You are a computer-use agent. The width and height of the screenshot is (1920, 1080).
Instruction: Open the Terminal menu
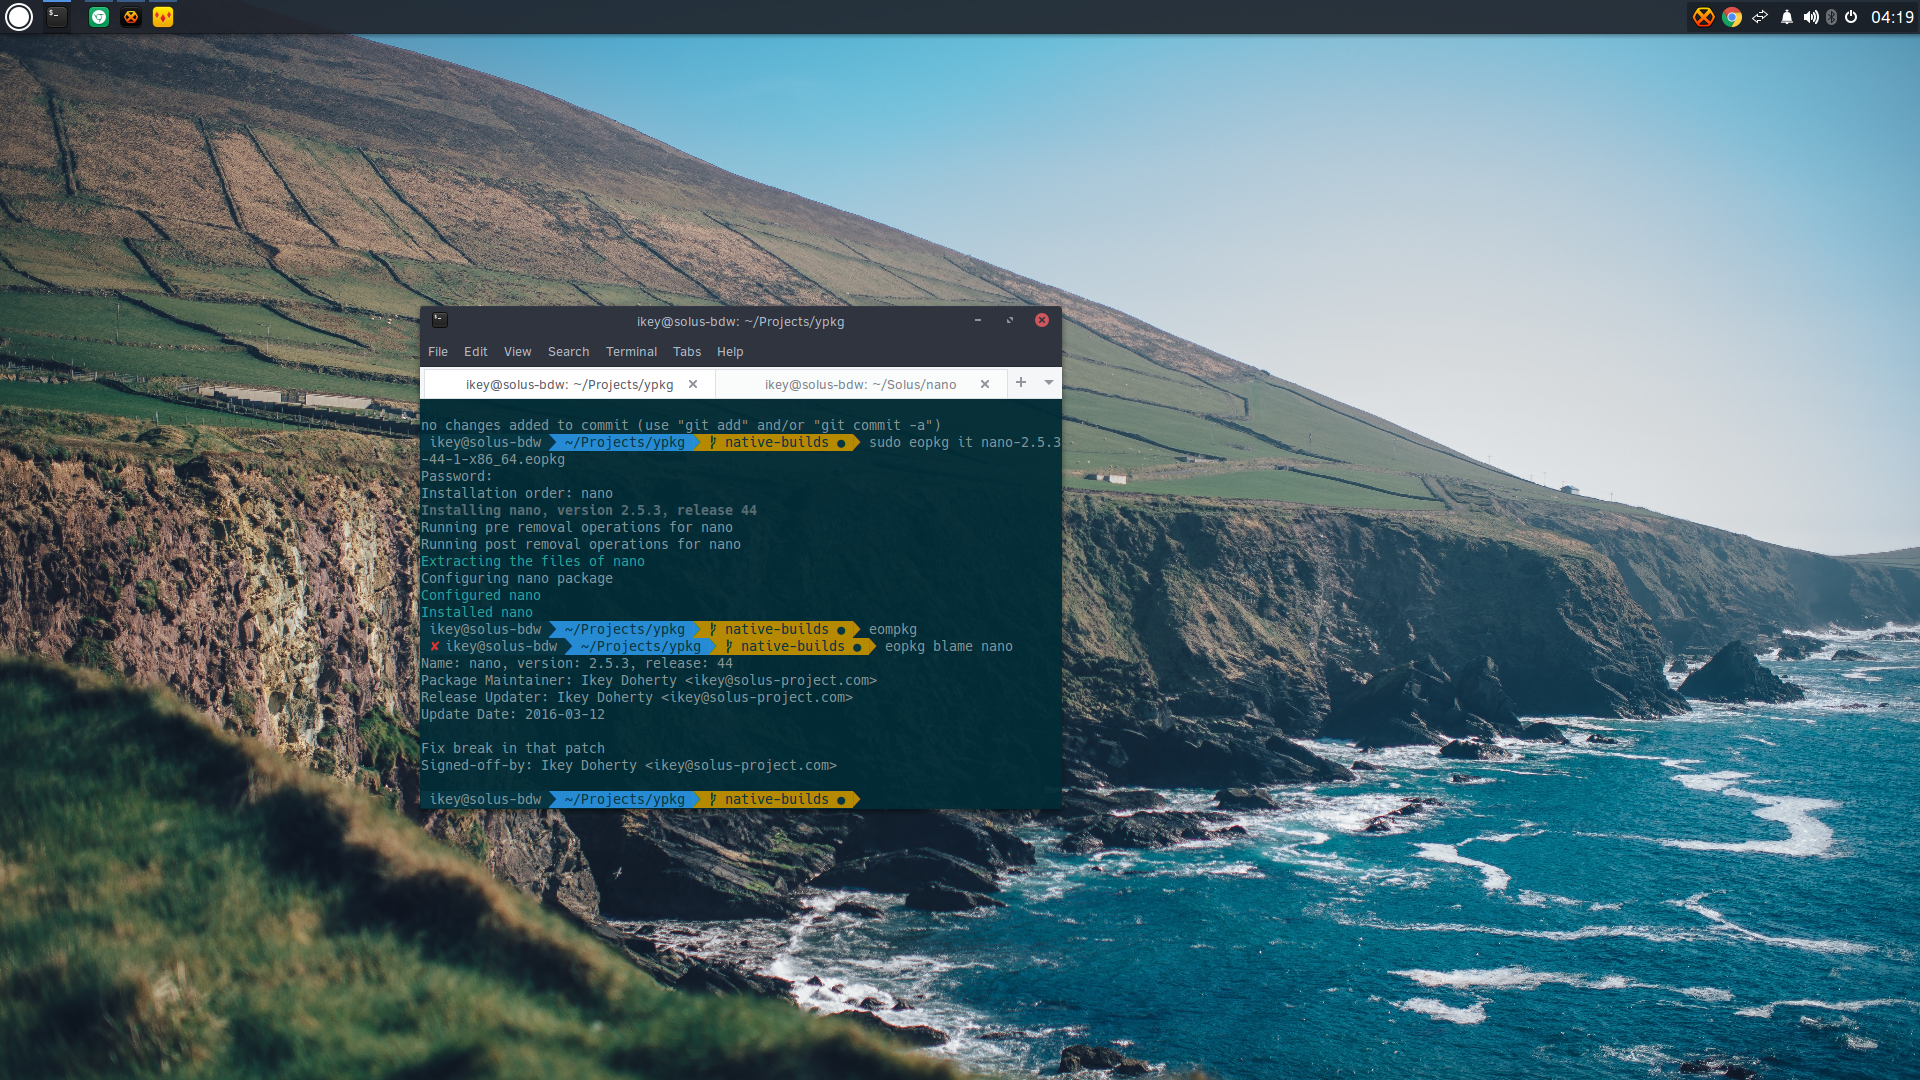point(631,352)
